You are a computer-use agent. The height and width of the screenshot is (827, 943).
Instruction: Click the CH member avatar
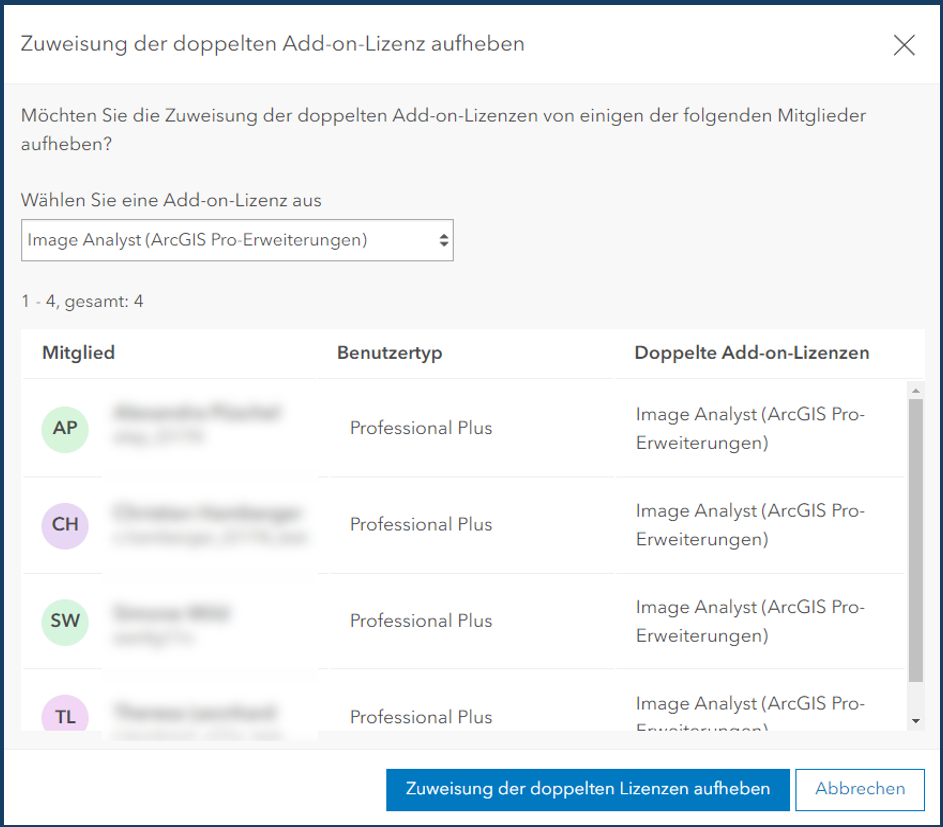click(65, 525)
